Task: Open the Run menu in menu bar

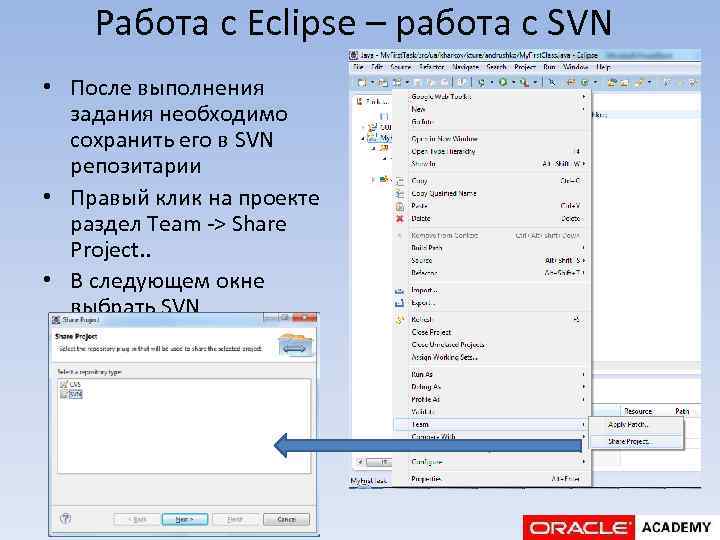Action: tap(549, 67)
